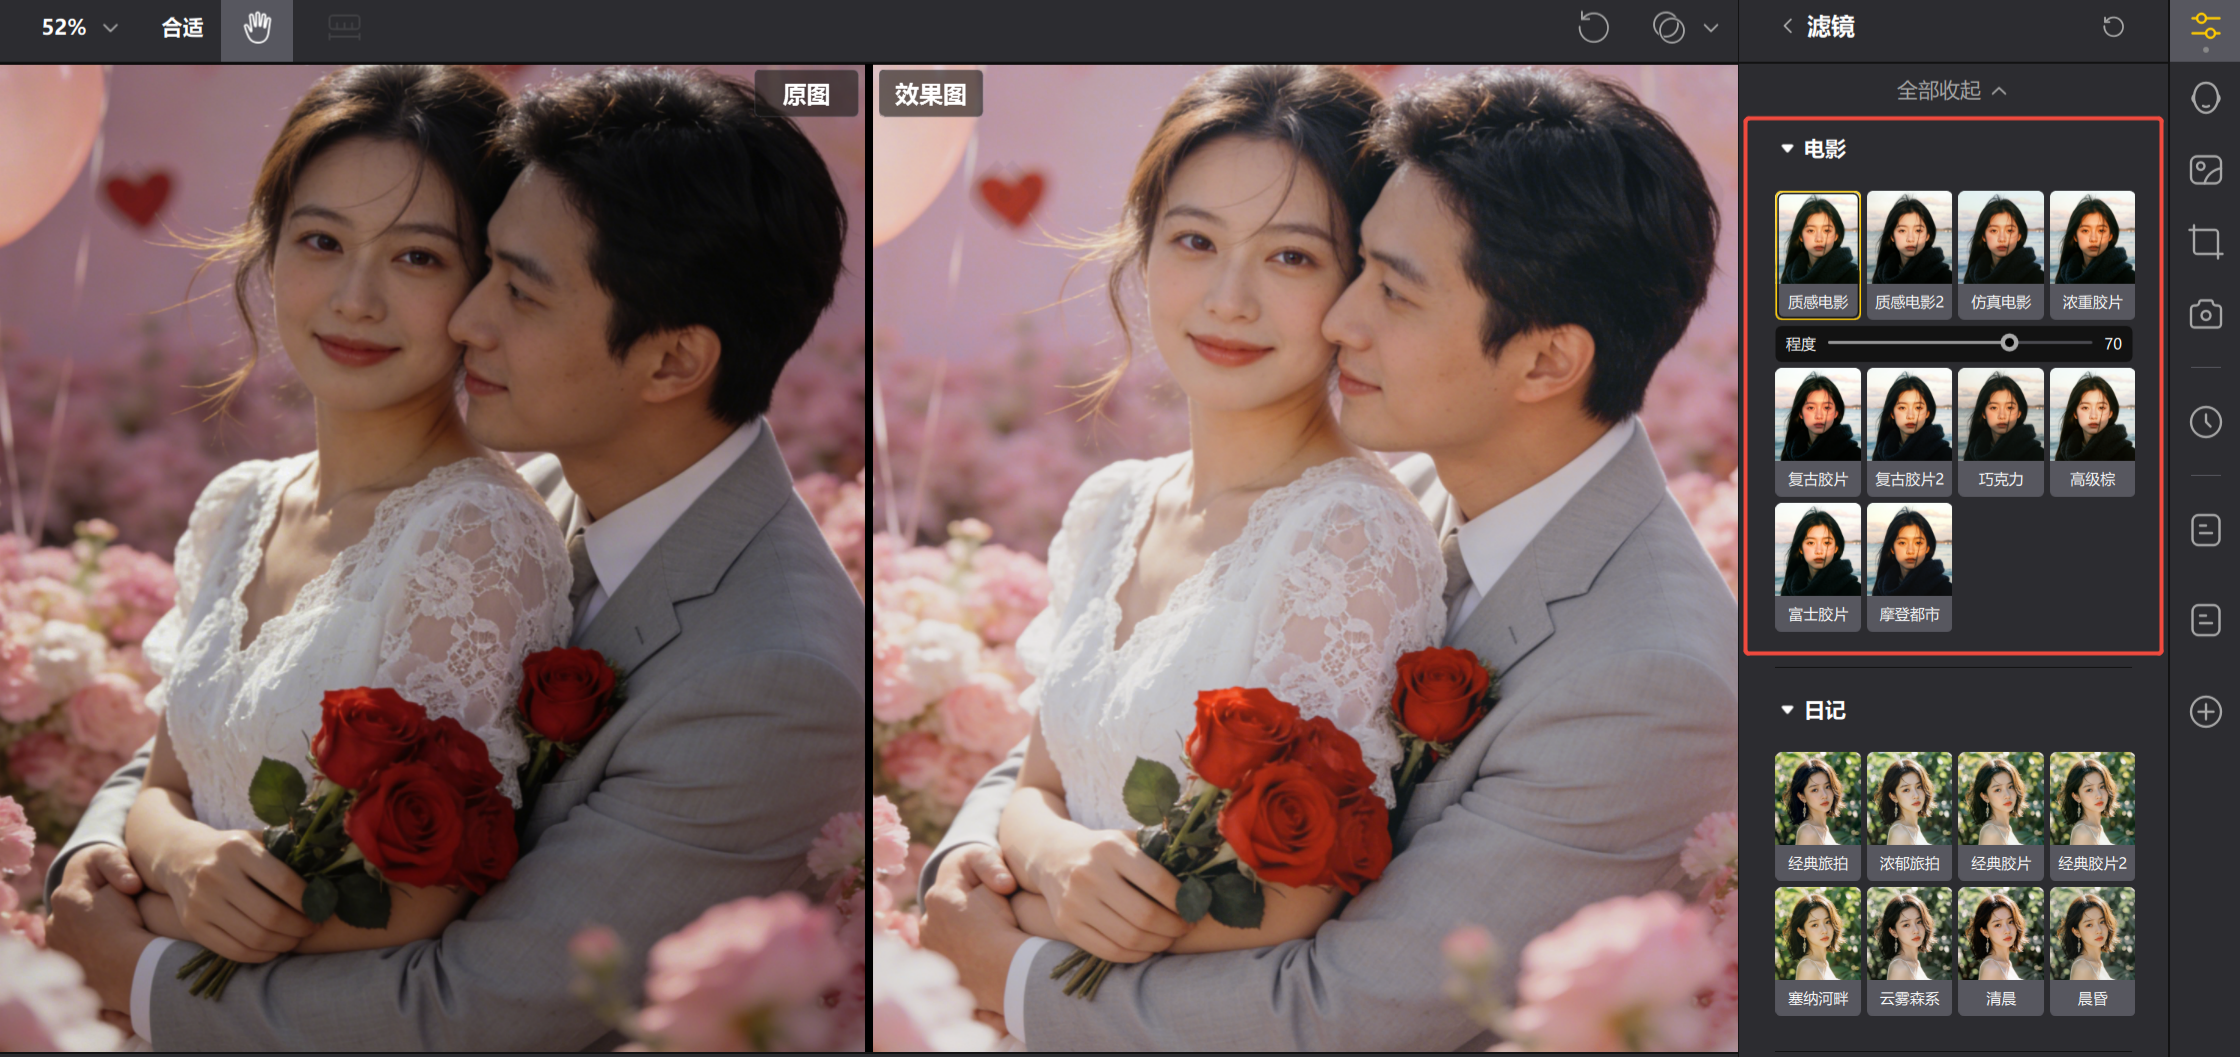Click the 合适 fit-to-screen button
This screenshot has width=2240, height=1057.
(x=182, y=28)
